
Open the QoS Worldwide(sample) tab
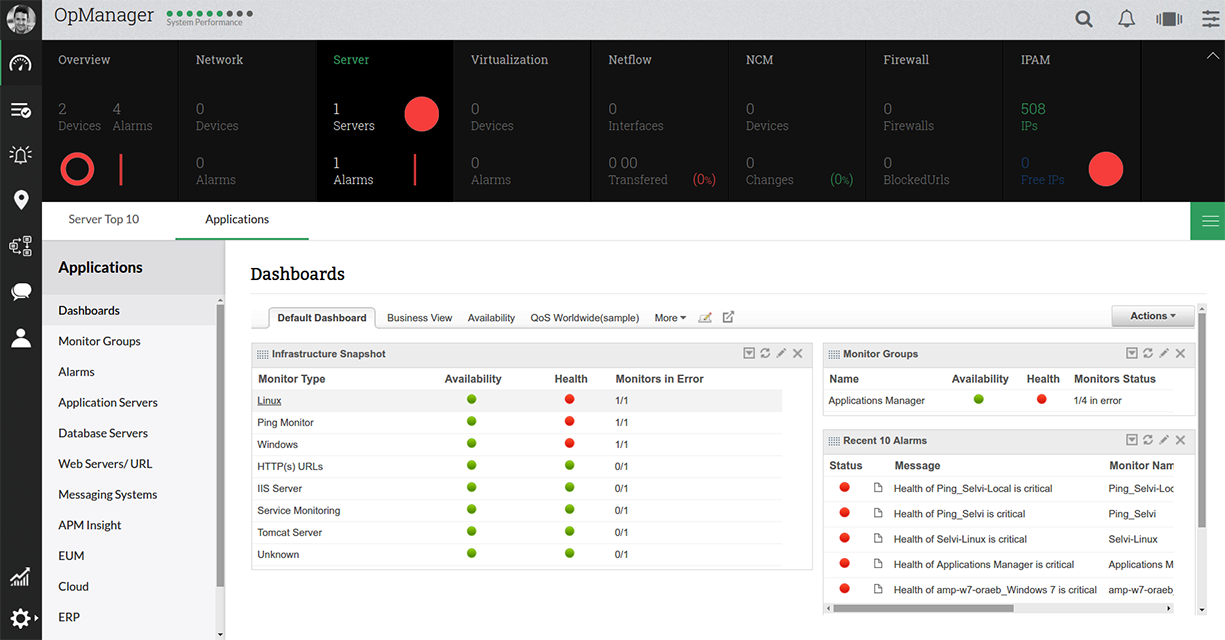(x=585, y=318)
